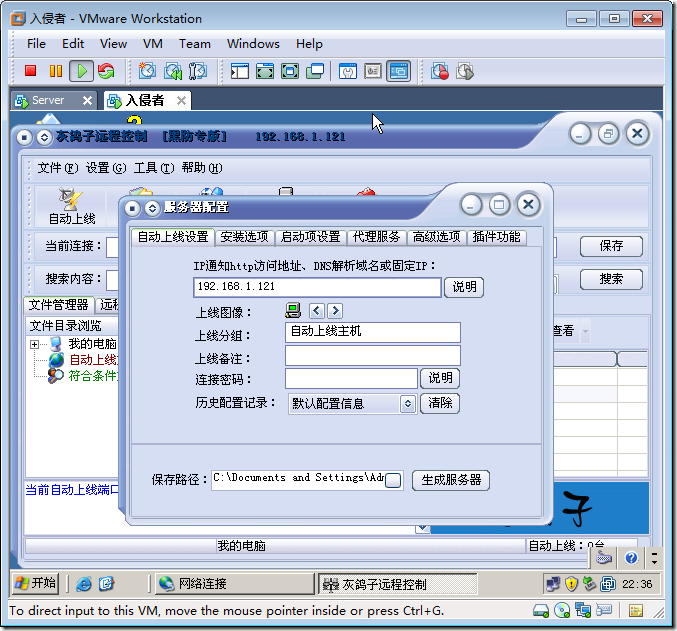The height and width of the screenshot is (631, 677).
Task: Click the blue help question mark icon
Action: pyautogui.click(x=631, y=558)
